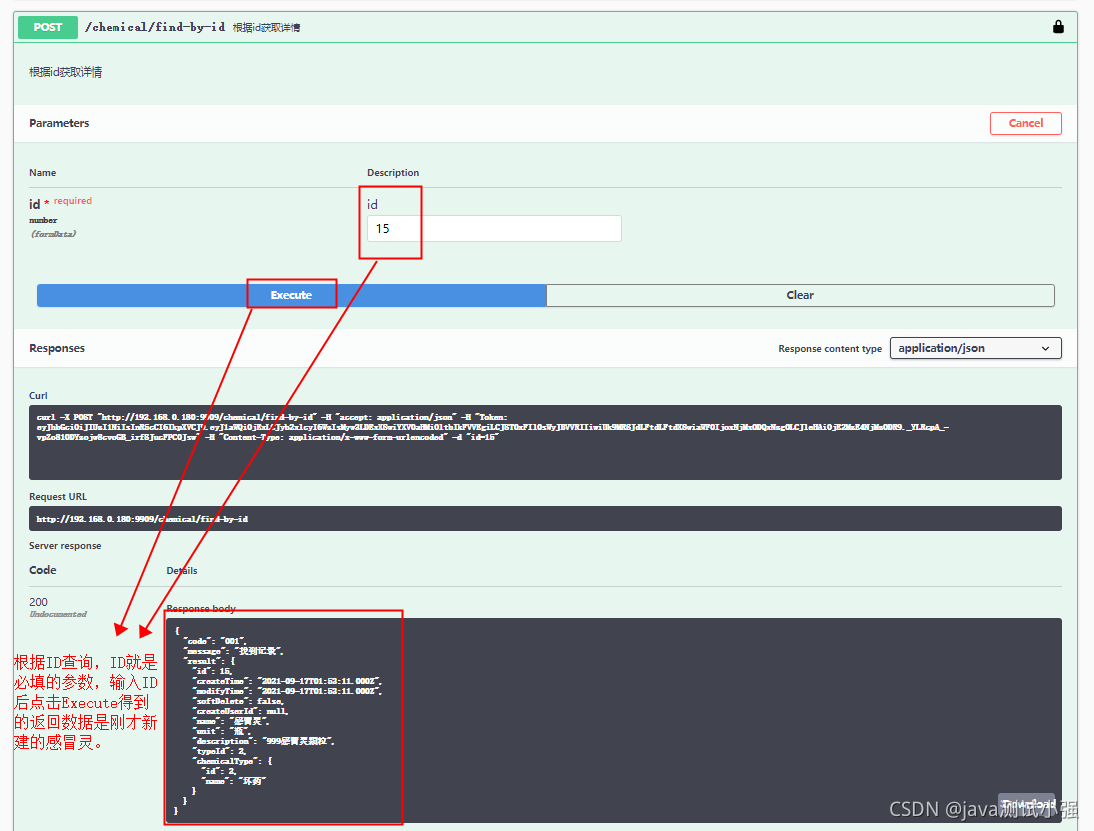Click the Description column header
Image resolution: width=1094 pixels, height=831 pixels.
(393, 173)
